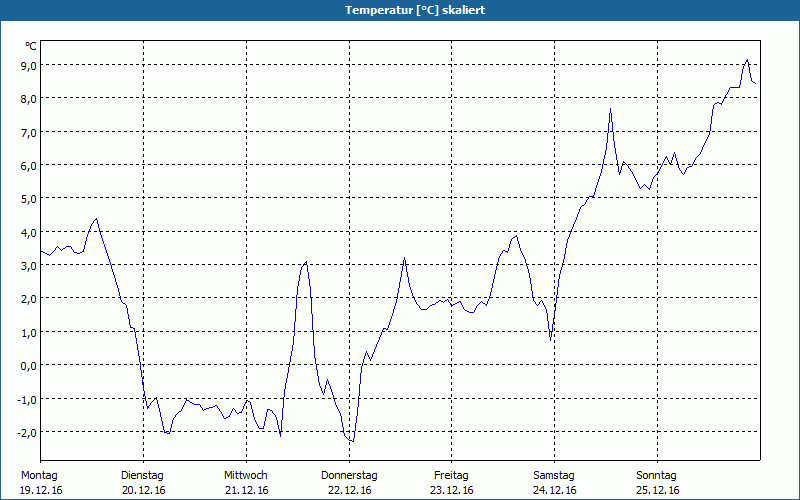800x500 pixels.
Task: Click the 8,0 axis value
Action: (28, 99)
